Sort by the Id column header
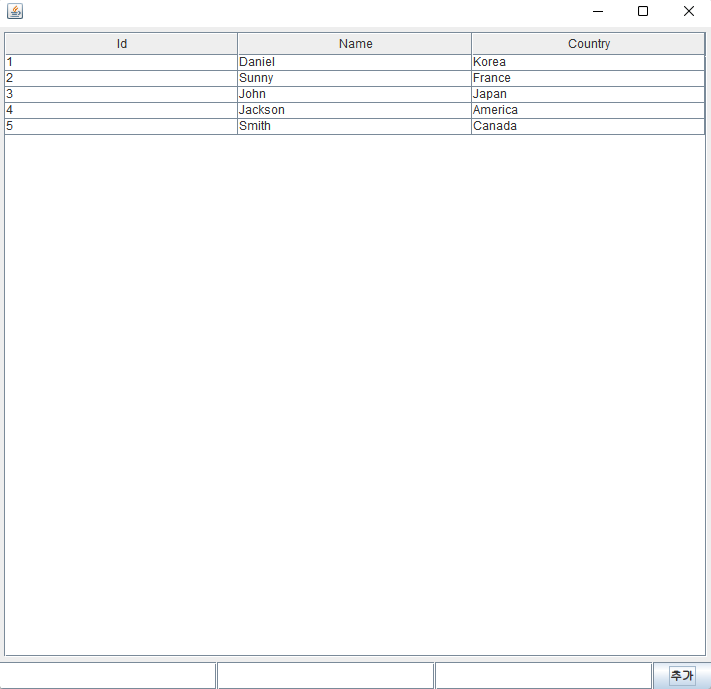Screen dimensions: 711x689 [x=121, y=44]
